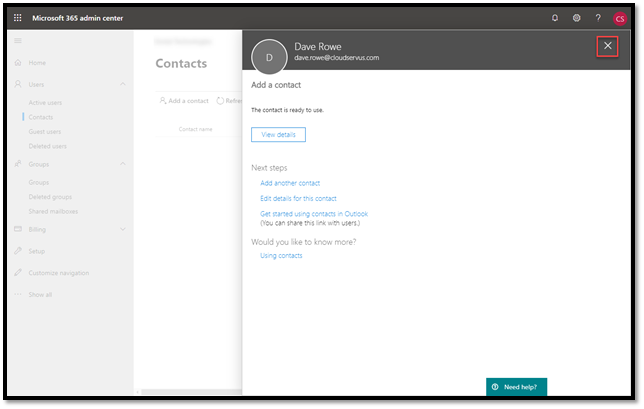Go to Home in the sidebar
Image resolution: width=644 pixels, height=409 pixels.
click(37, 63)
